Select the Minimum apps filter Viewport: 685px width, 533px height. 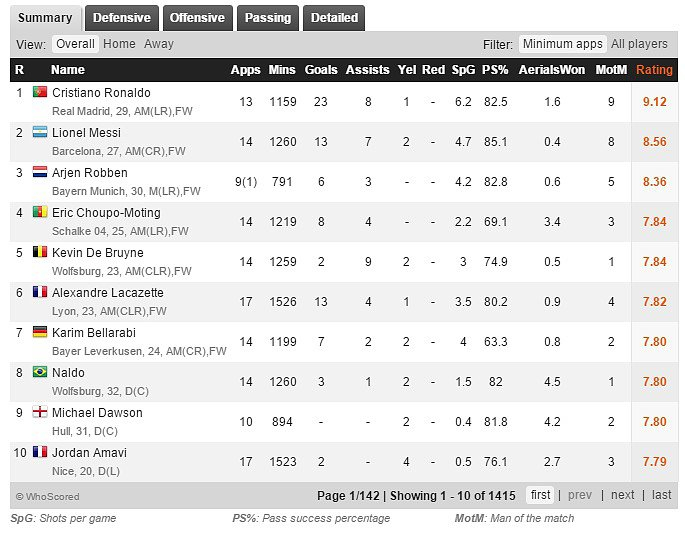563,44
